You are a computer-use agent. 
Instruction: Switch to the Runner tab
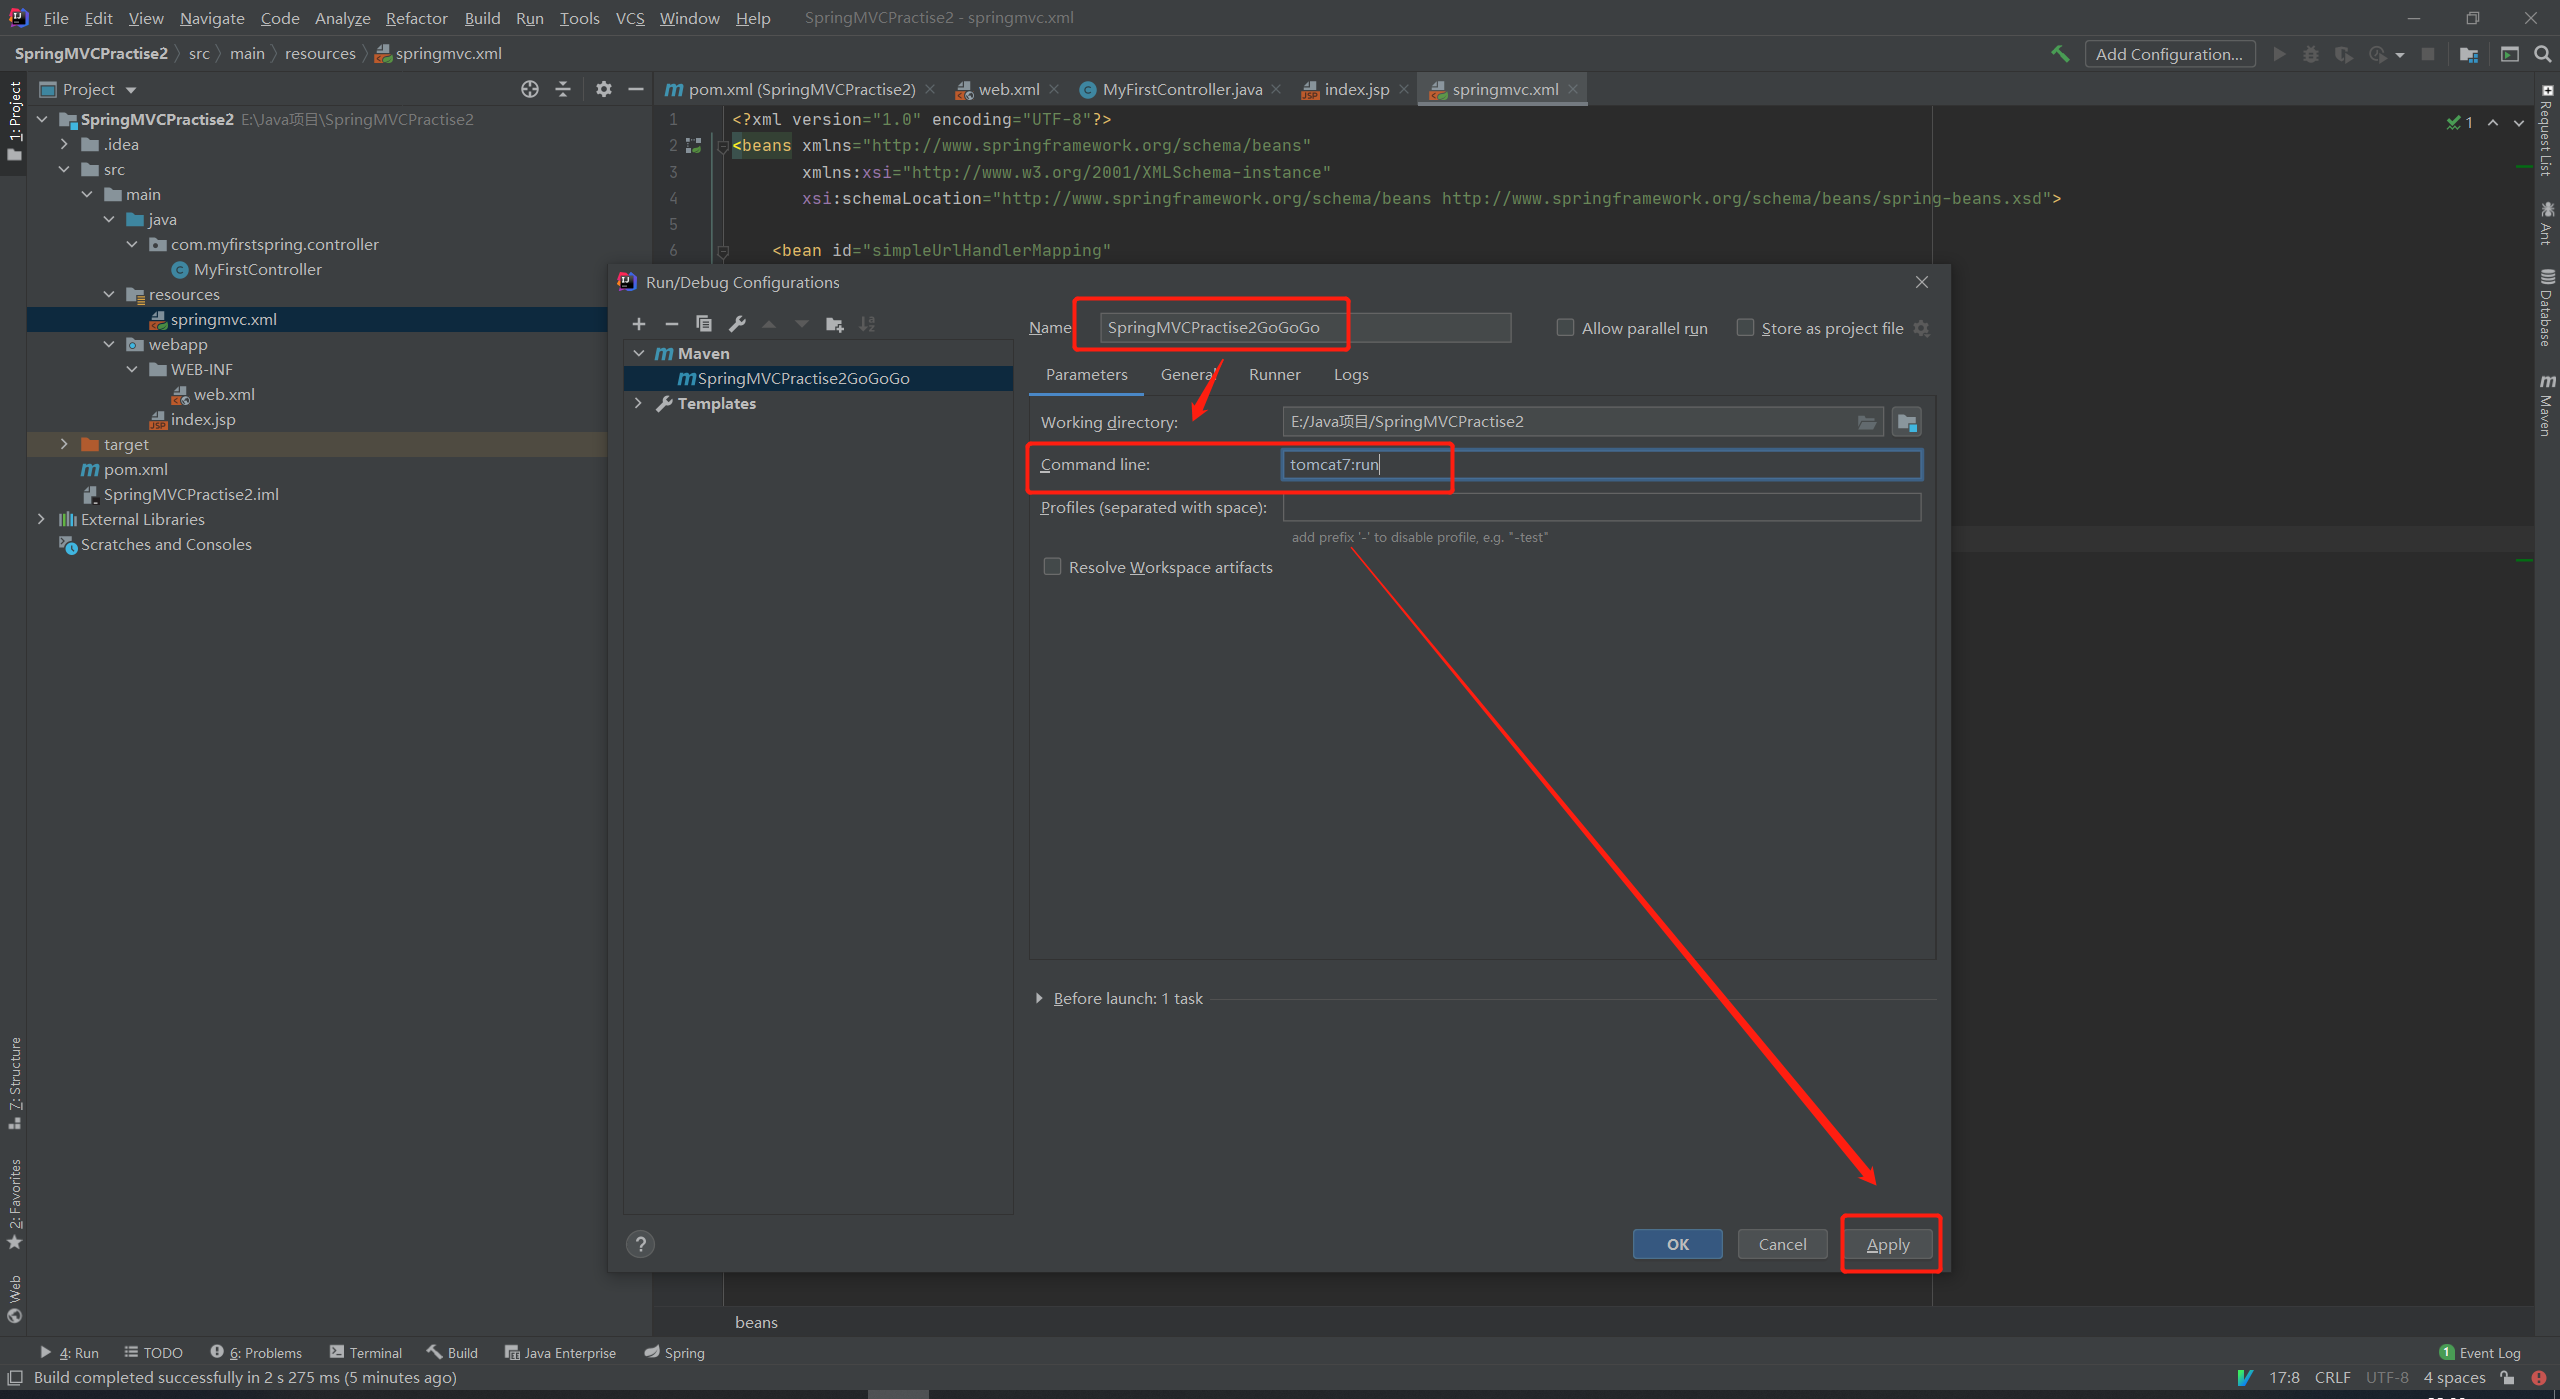point(1274,374)
